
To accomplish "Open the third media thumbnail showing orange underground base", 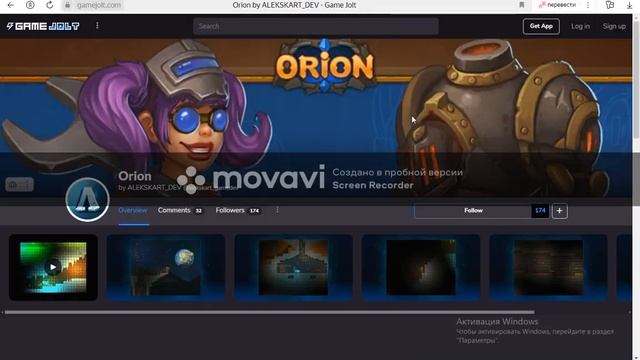I will (x=293, y=267).
